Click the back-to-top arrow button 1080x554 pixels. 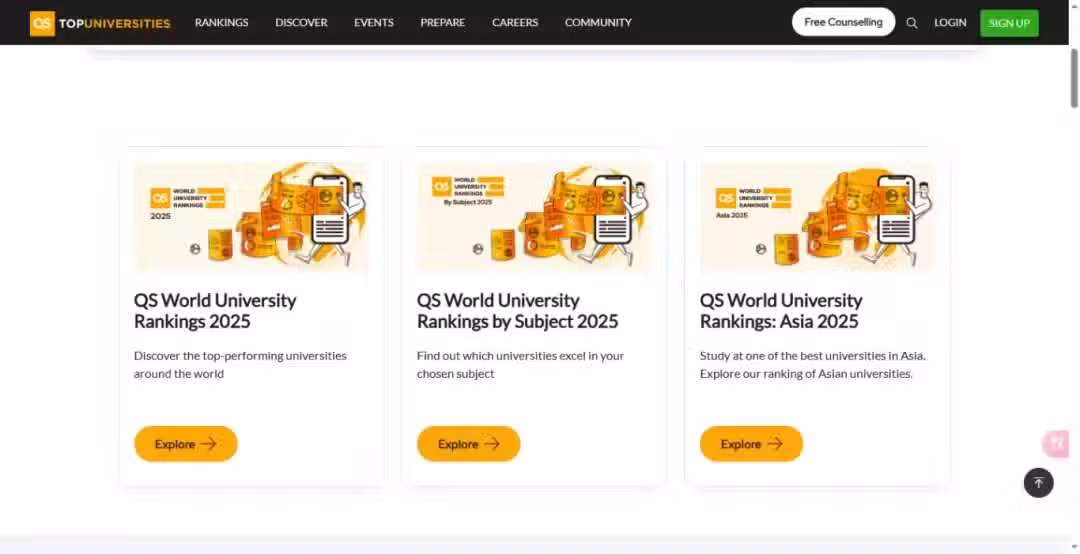coord(1038,482)
